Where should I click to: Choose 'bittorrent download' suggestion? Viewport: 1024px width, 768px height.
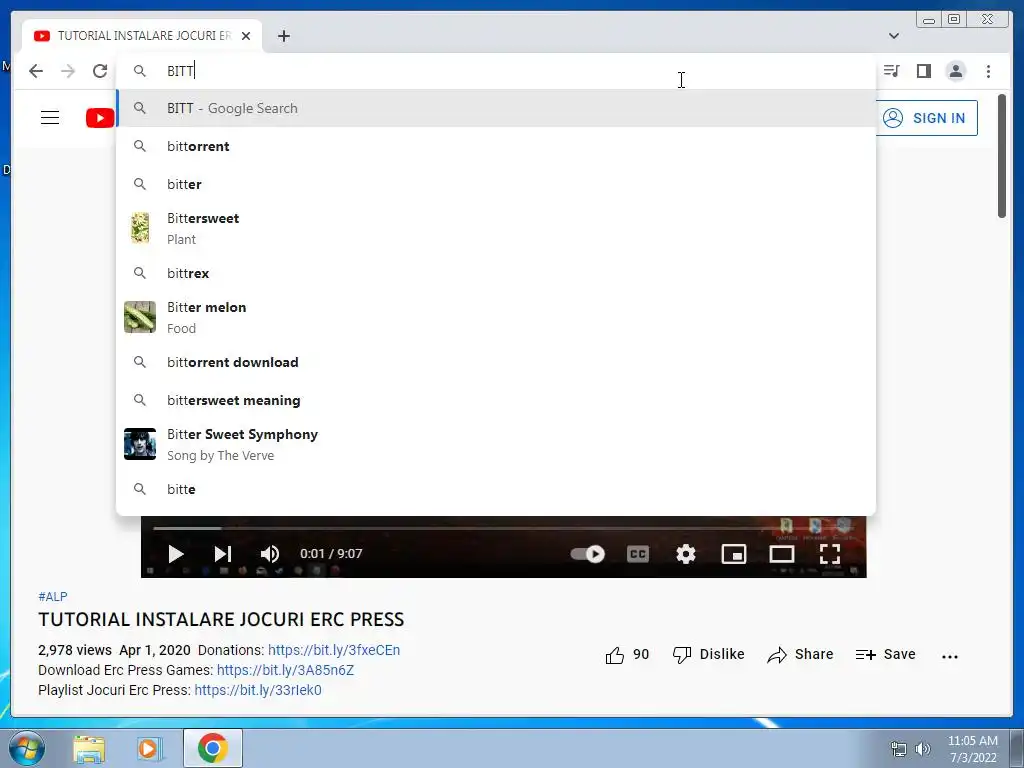pos(496,362)
